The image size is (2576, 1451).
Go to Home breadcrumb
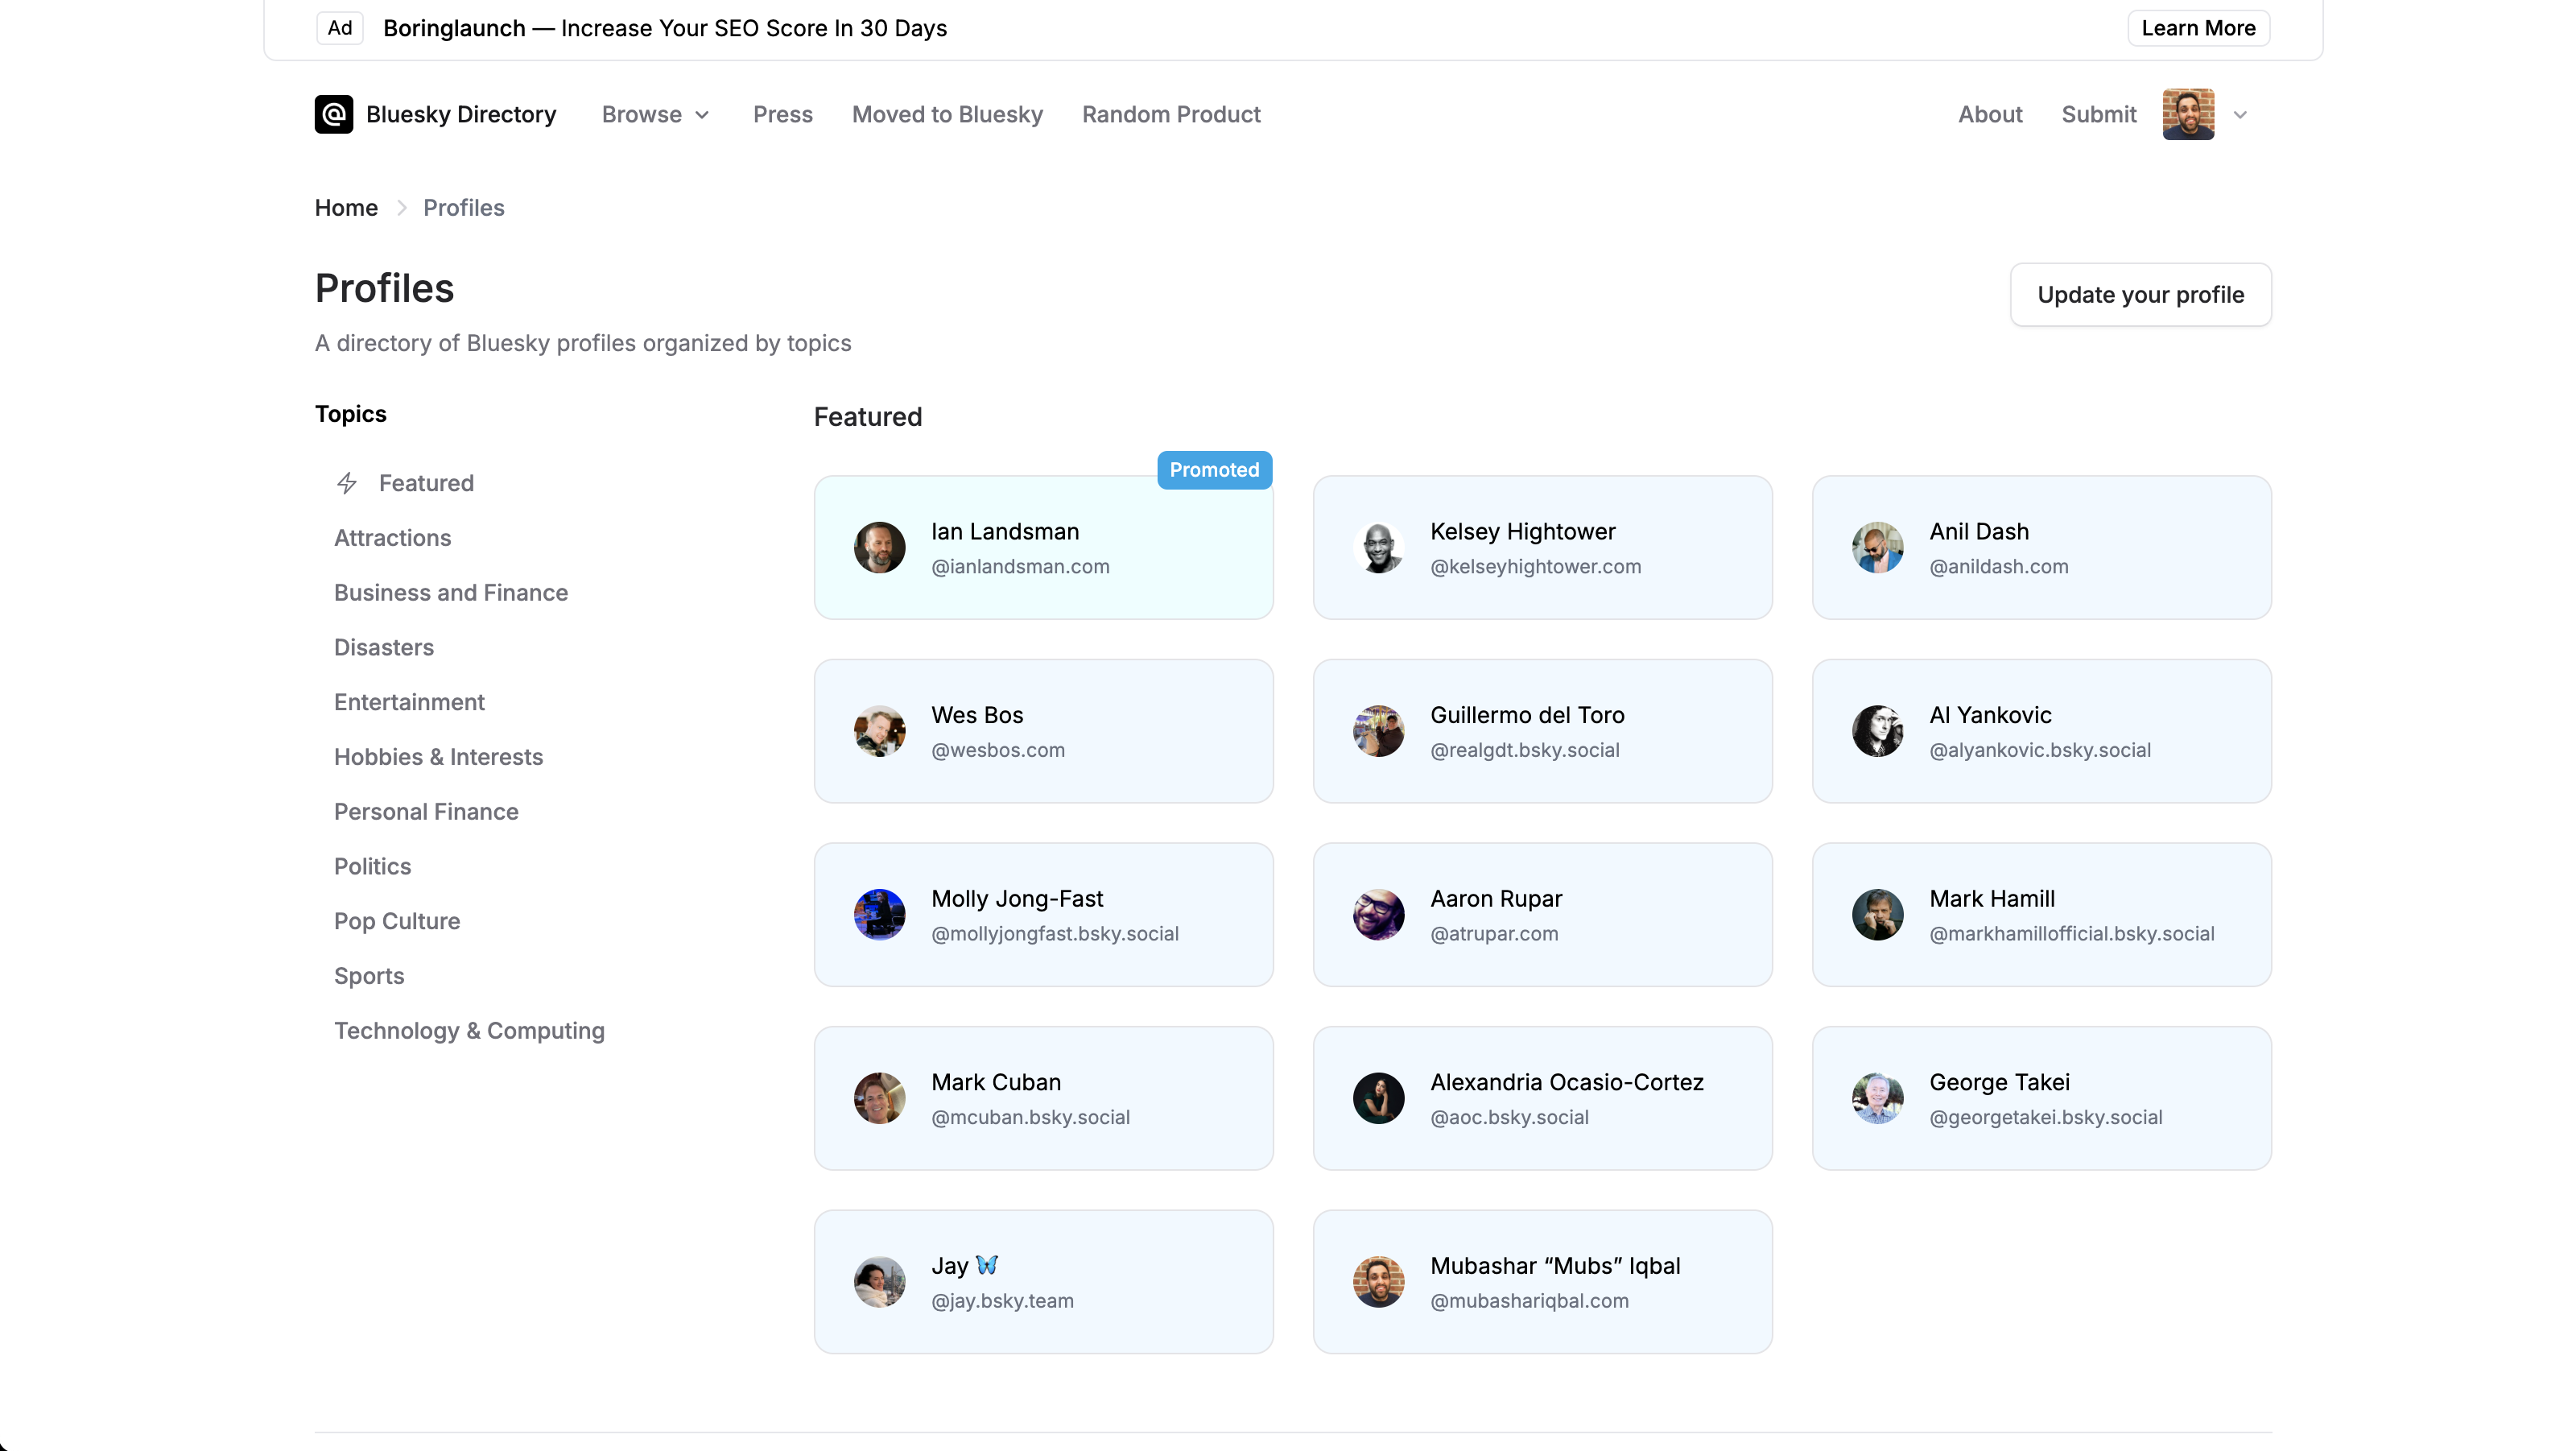(346, 207)
